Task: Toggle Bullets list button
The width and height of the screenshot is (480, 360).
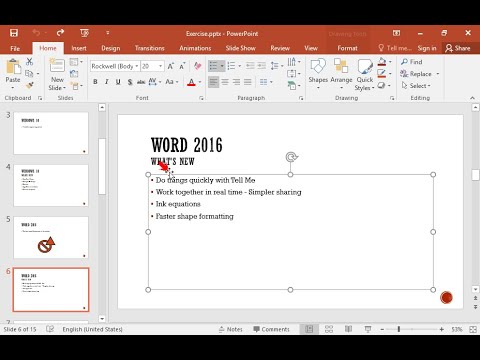Action: pyautogui.click(x=213, y=66)
